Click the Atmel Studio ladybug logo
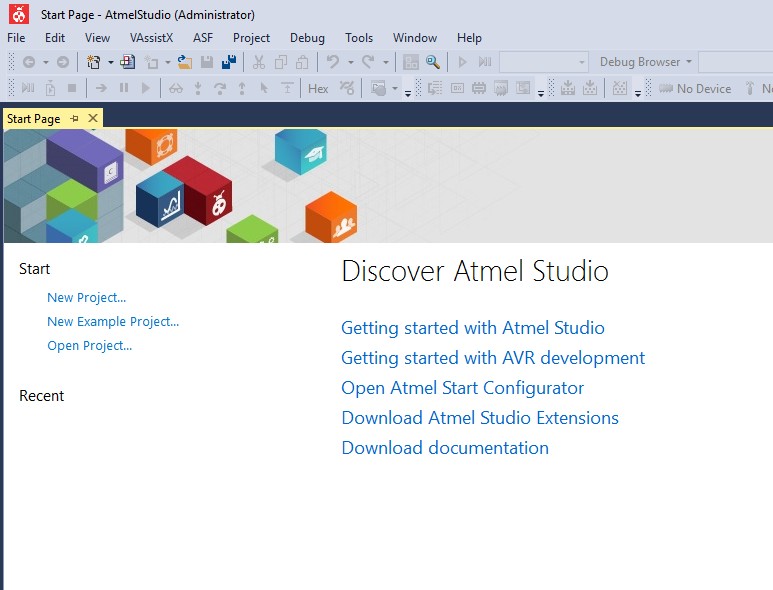 pos(19,14)
